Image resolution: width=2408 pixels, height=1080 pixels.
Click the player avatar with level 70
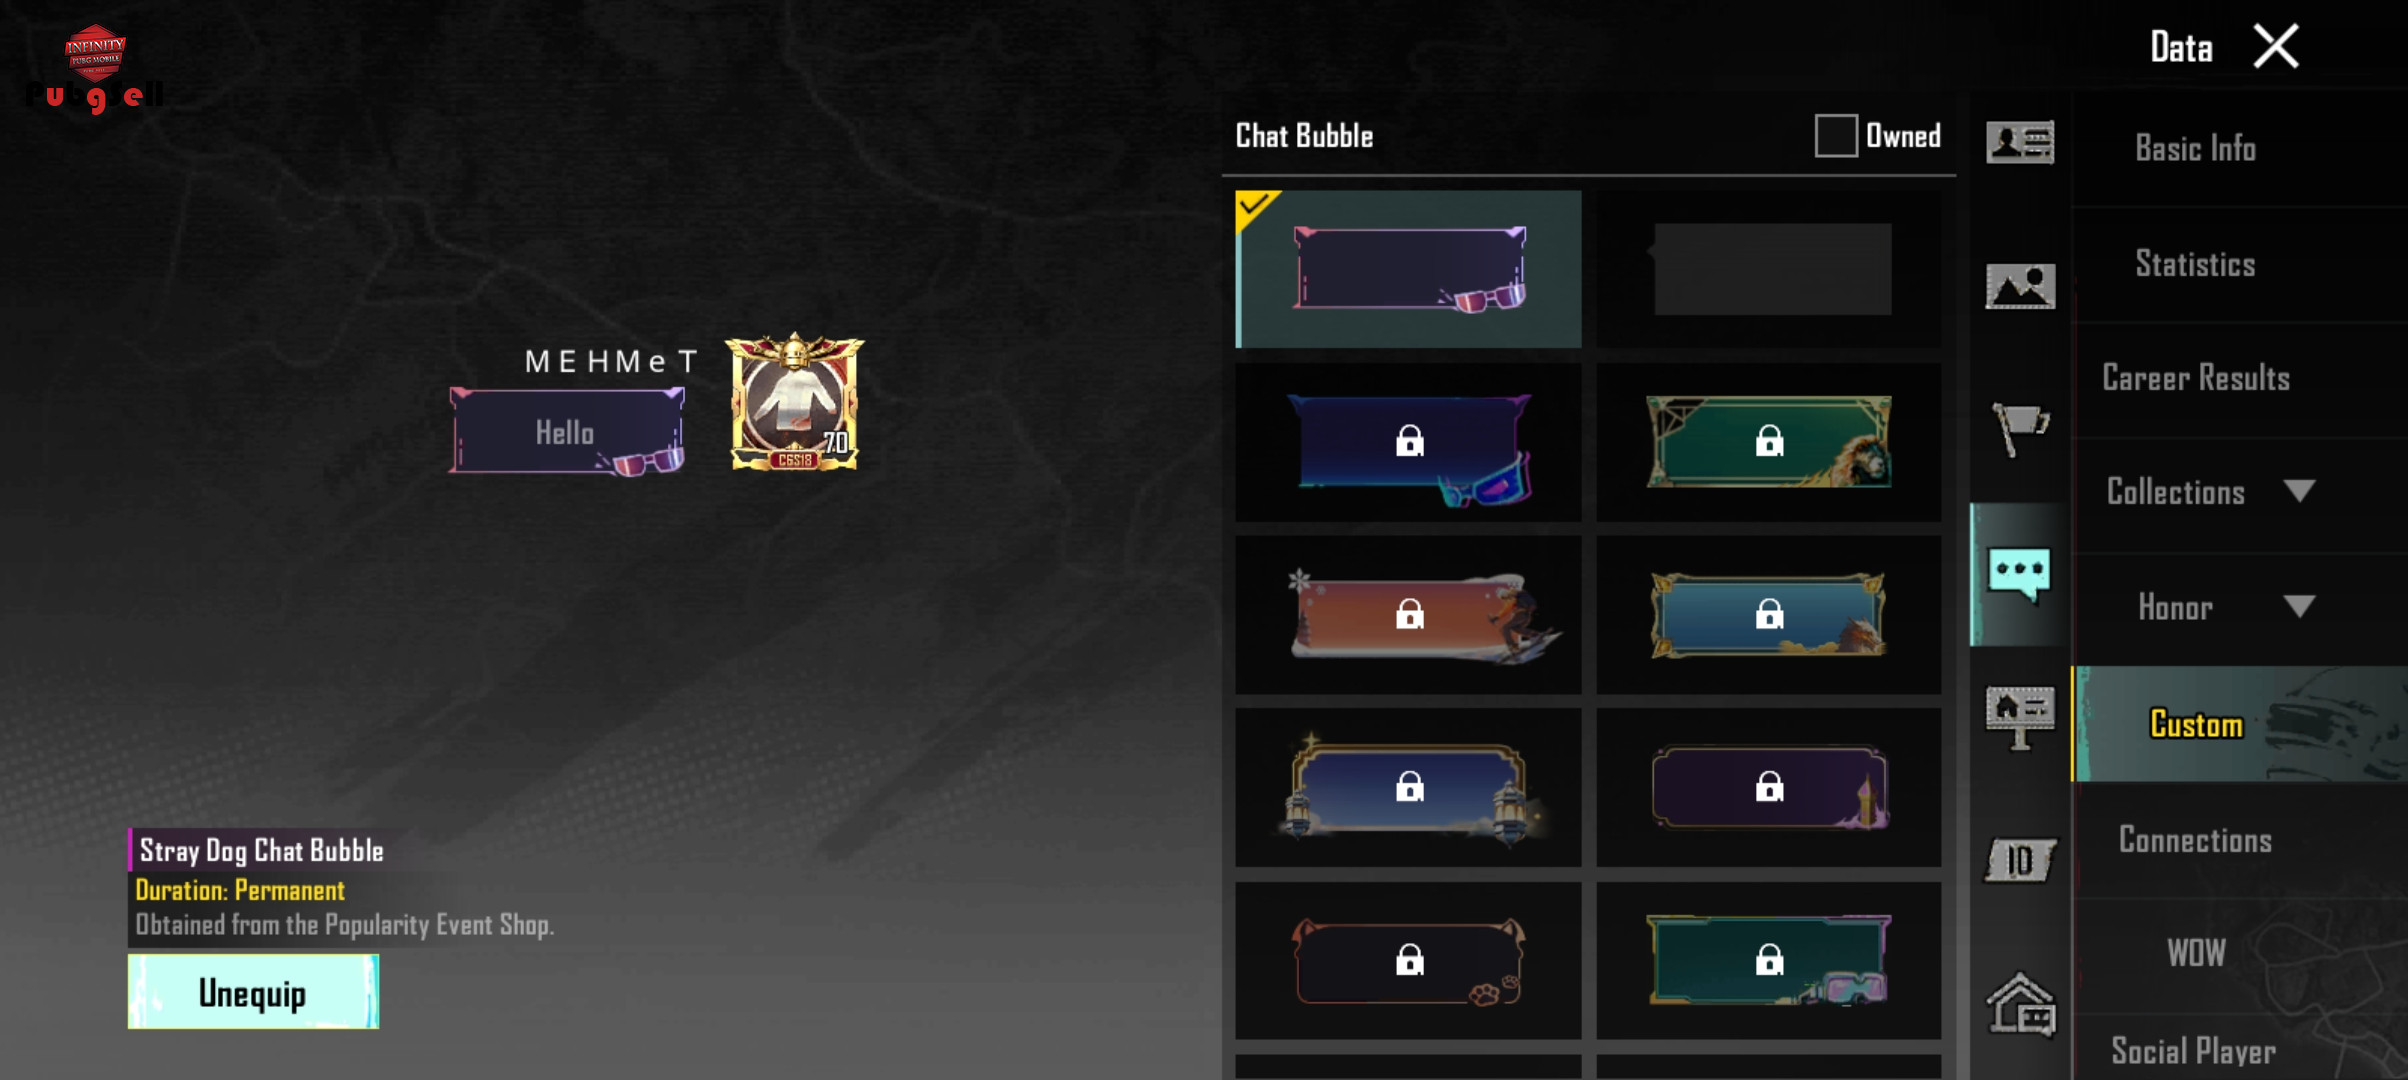point(794,403)
